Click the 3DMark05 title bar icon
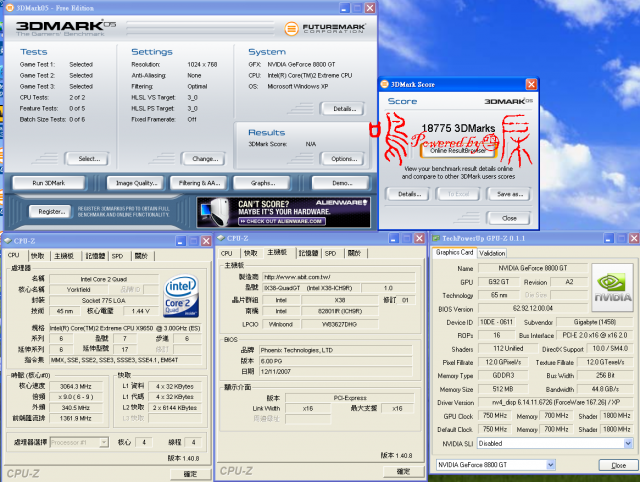Image resolution: width=640 pixels, height=482 pixels. (x=10, y=8)
